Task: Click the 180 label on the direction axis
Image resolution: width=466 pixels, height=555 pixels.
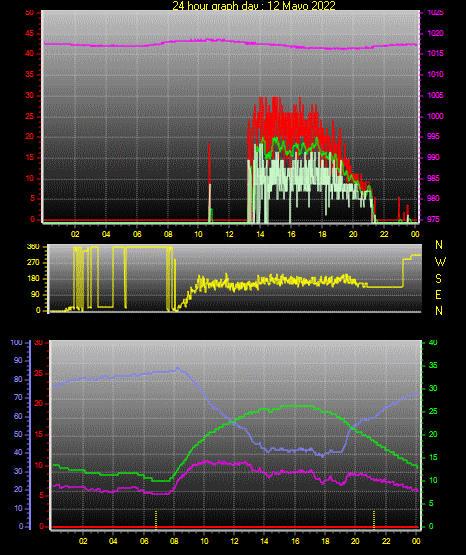Action: point(33,279)
